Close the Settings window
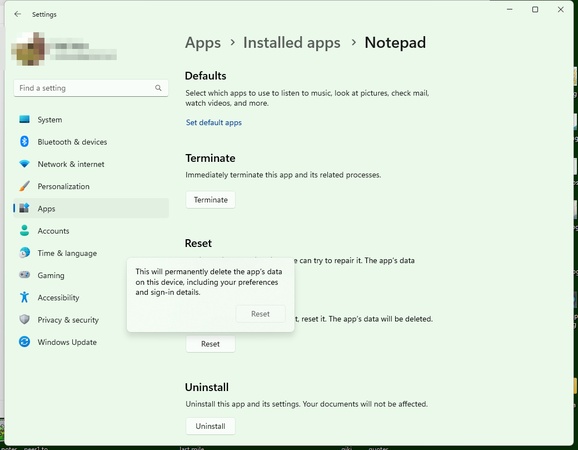This screenshot has width=578, height=450. pos(561,10)
